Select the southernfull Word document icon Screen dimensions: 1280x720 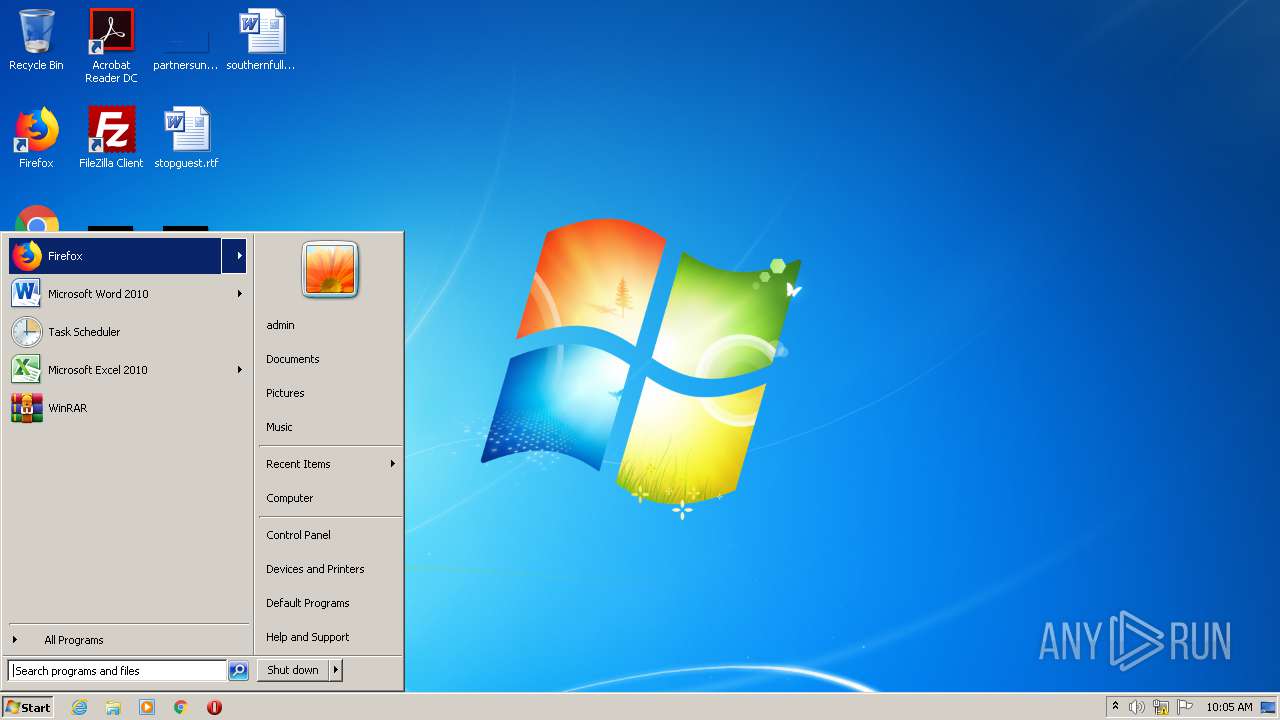(x=261, y=40)
